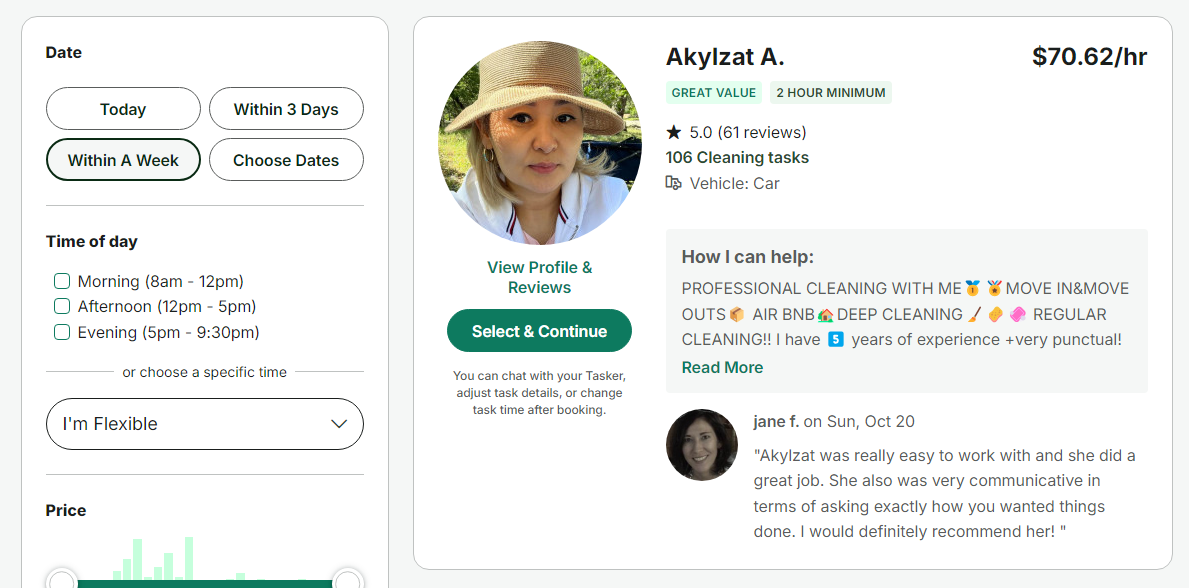Open the I'm Flexible specific time selector
1189x588 pixels.
[x=204, y=424]
